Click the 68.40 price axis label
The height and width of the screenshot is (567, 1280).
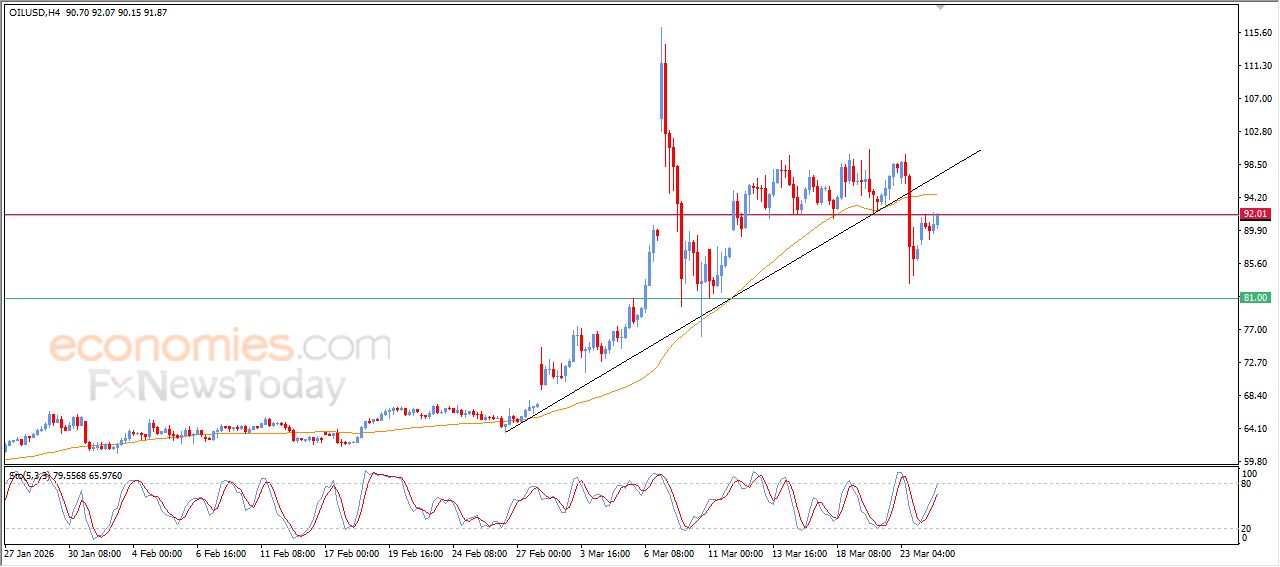tap(1257, 396)
